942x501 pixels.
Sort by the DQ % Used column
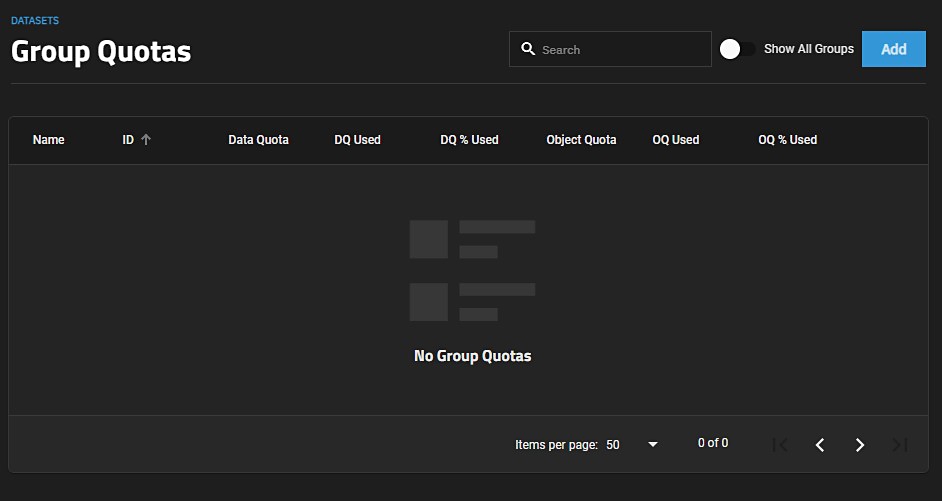(469, 140)
